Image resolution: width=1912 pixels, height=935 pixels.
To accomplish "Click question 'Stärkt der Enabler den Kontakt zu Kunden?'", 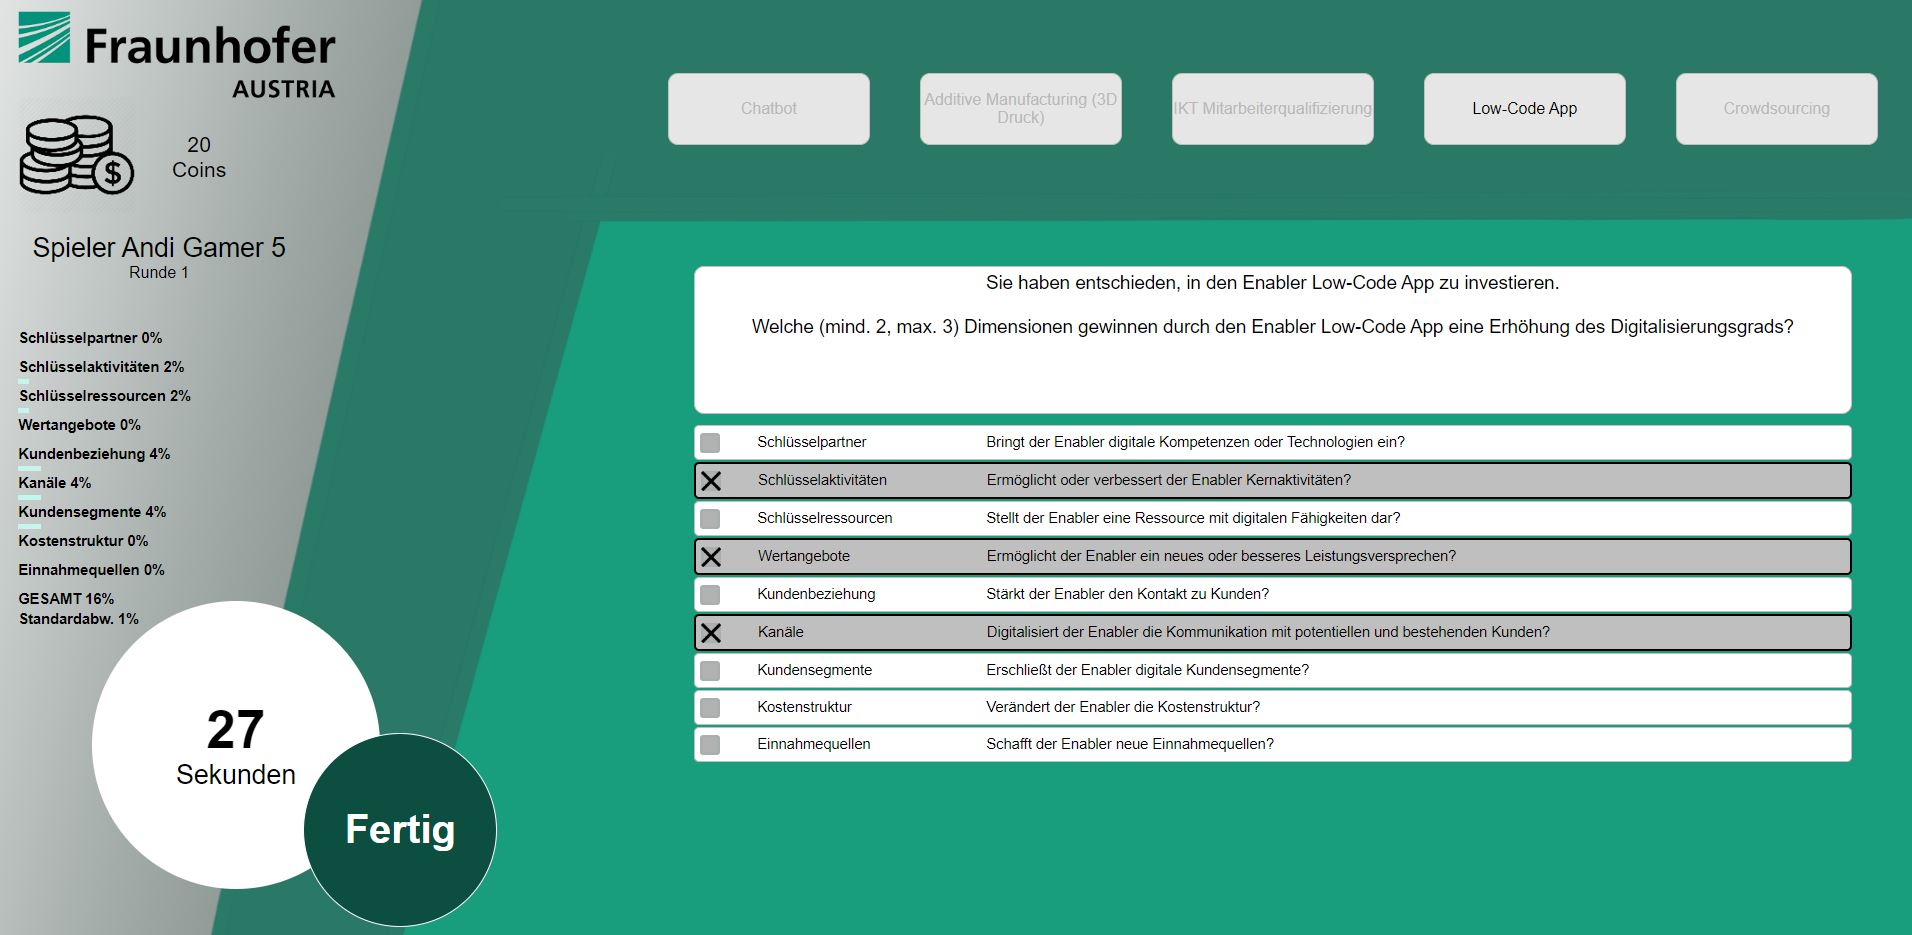I will pos(1127,594).
